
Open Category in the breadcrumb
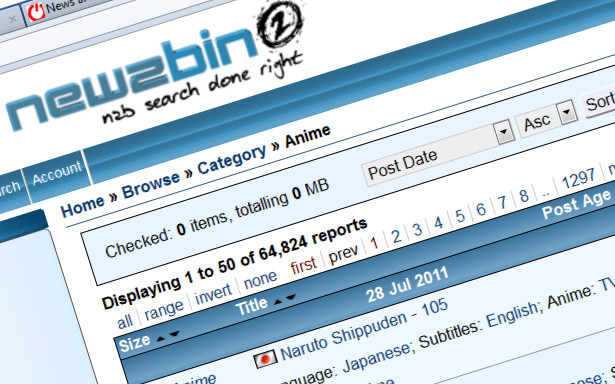231,160
